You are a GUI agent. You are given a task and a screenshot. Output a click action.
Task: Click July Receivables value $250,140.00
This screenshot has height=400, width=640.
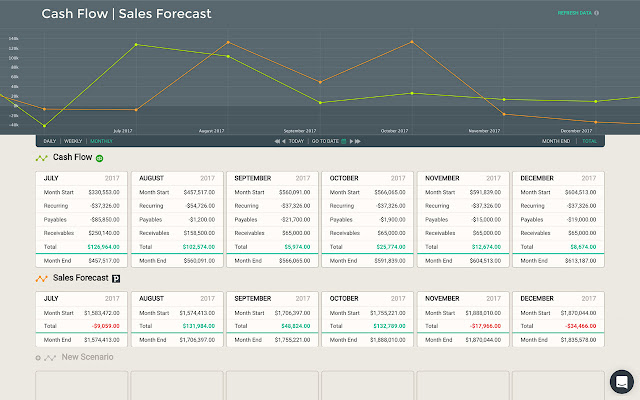(104, 233)
